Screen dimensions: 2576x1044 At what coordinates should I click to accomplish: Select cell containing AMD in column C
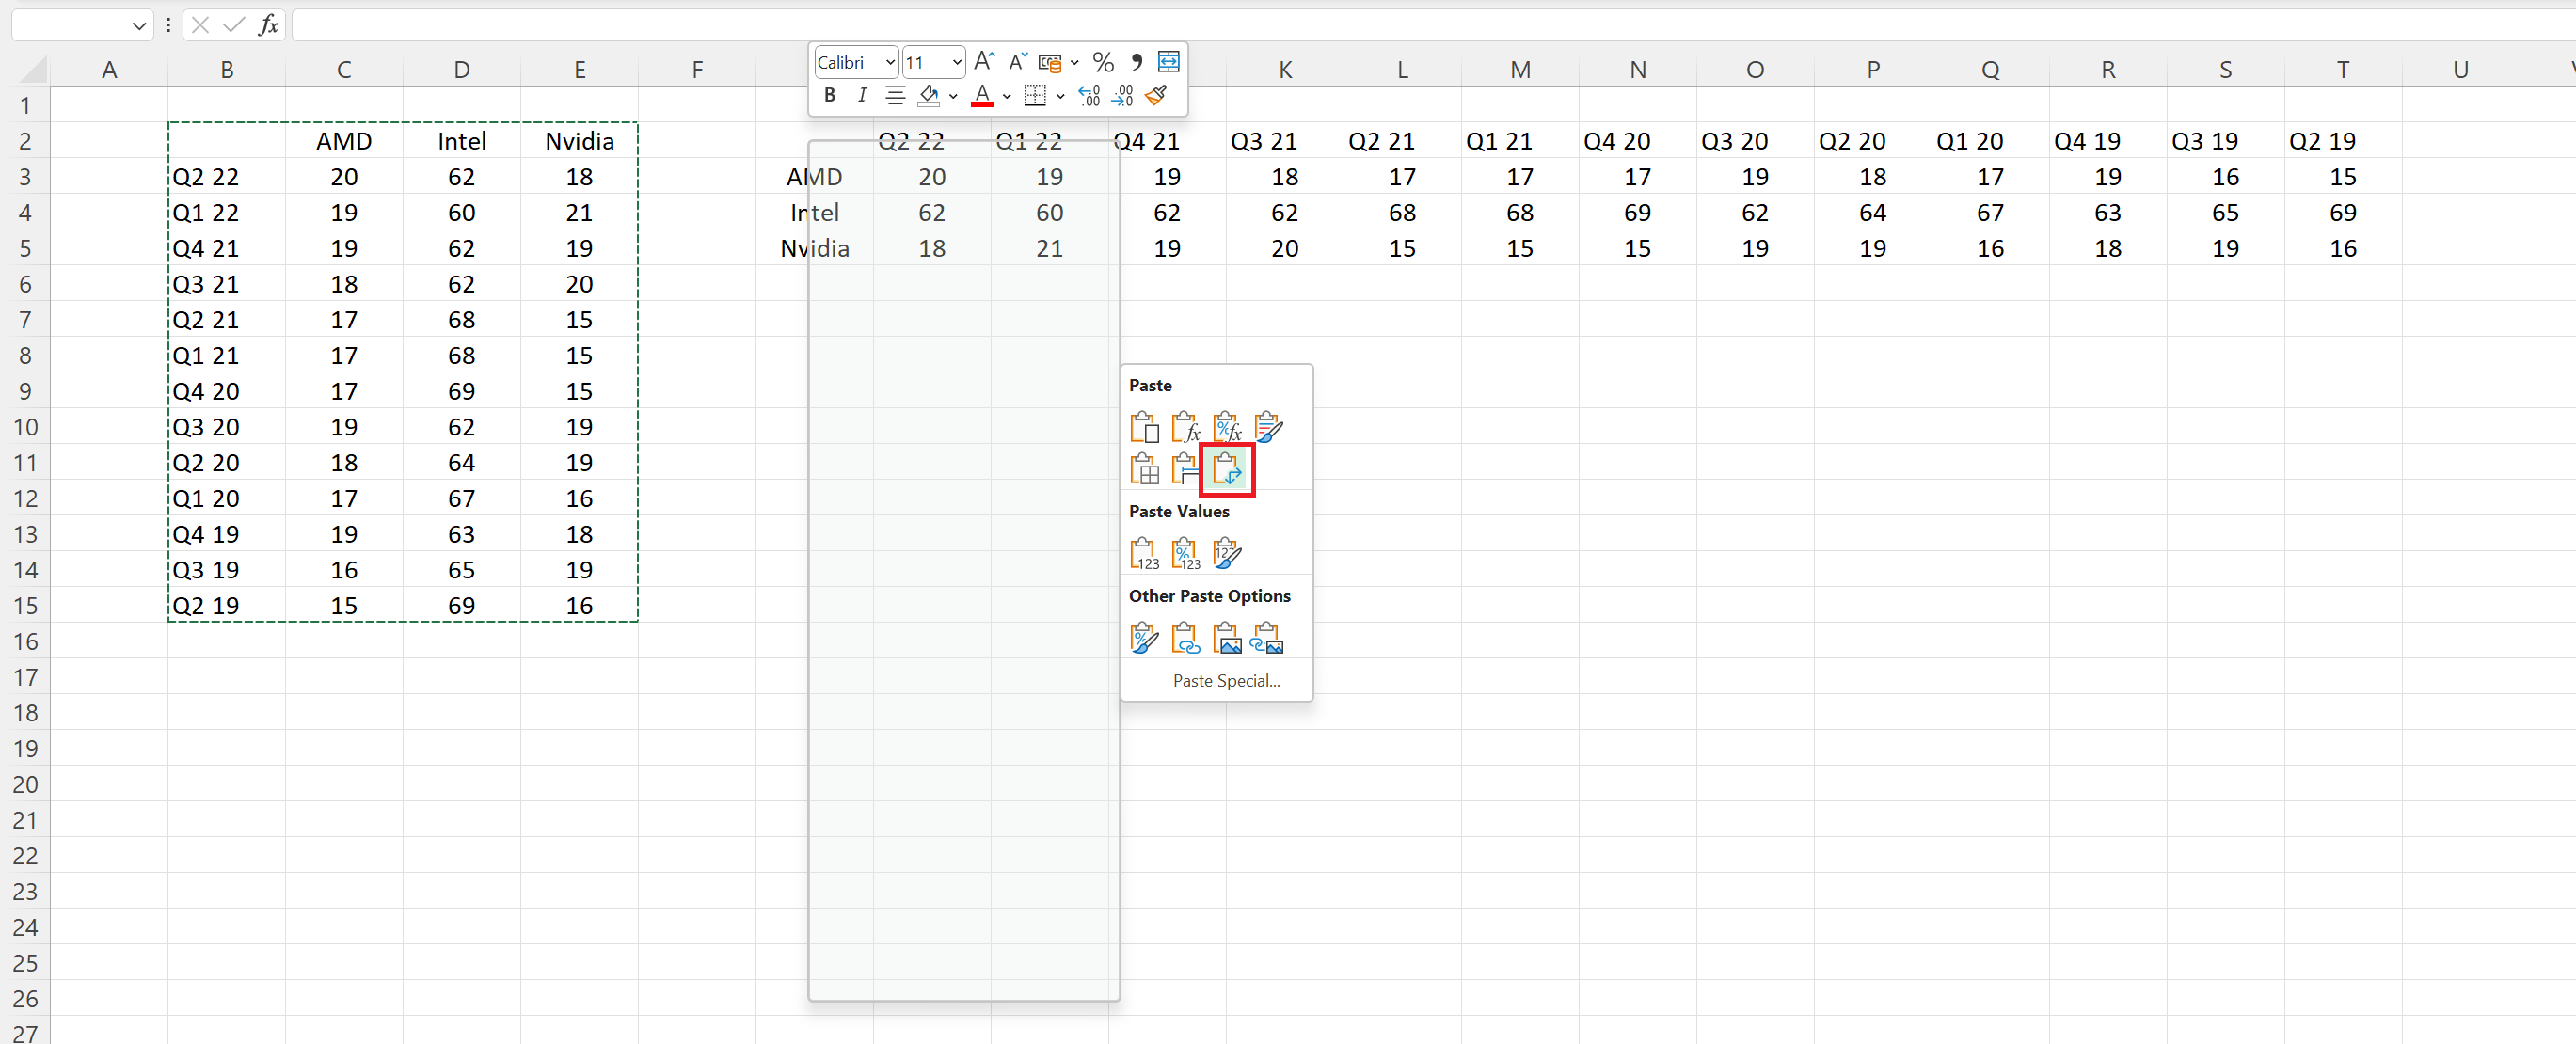[x=344, y=141]
